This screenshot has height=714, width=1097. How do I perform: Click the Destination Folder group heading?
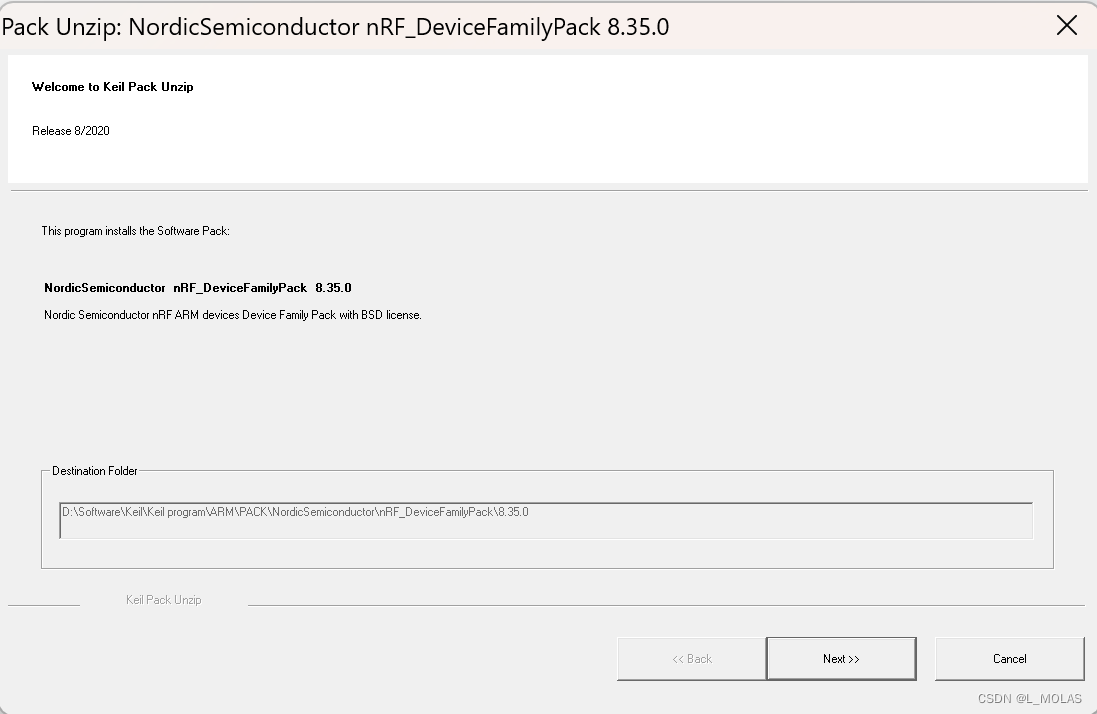pos(95,471)
